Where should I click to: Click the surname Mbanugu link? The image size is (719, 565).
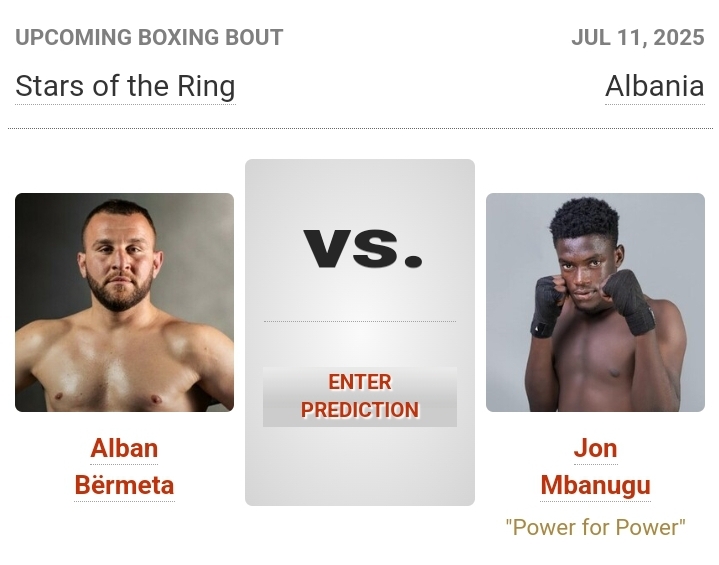[595, 486]
